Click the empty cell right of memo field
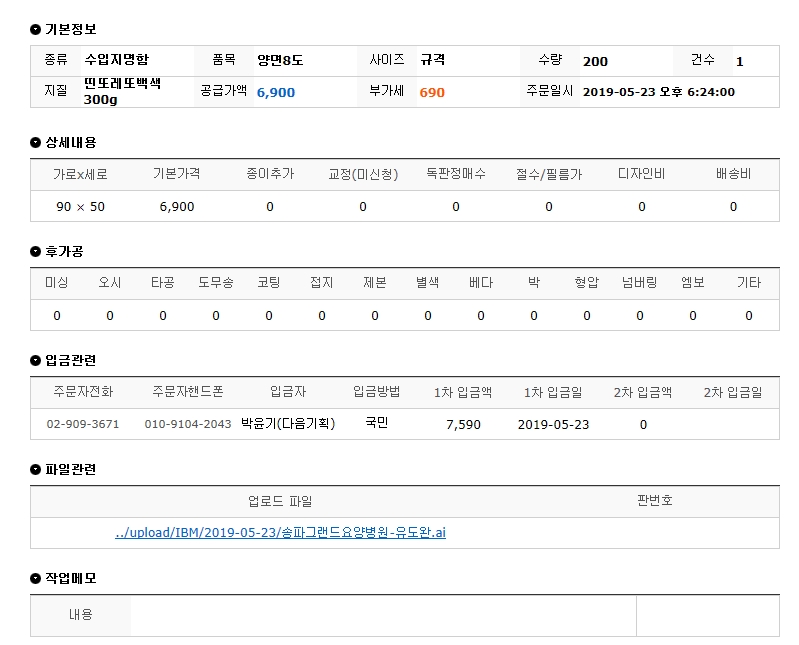The image size is (799, 645). click(x=707, y=615)
